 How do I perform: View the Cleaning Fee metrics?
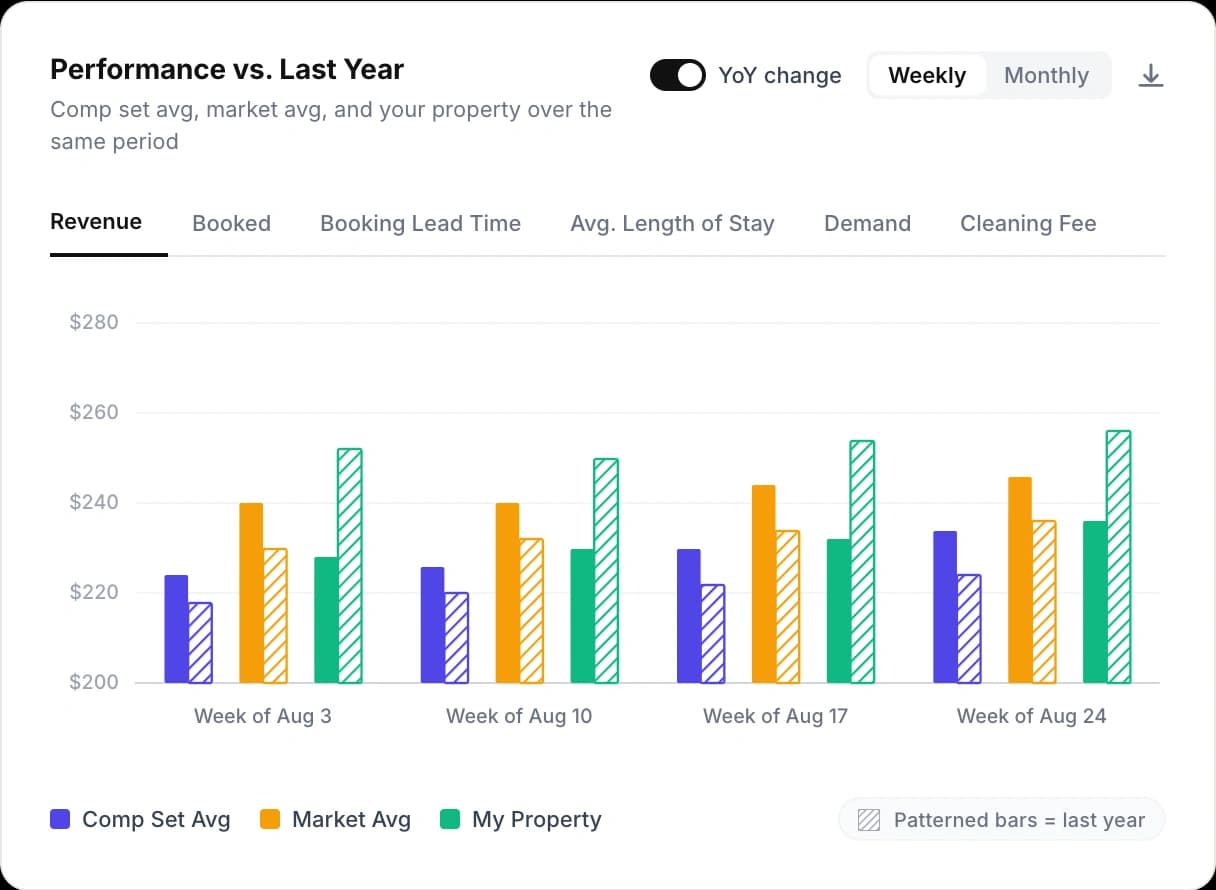1028,223
